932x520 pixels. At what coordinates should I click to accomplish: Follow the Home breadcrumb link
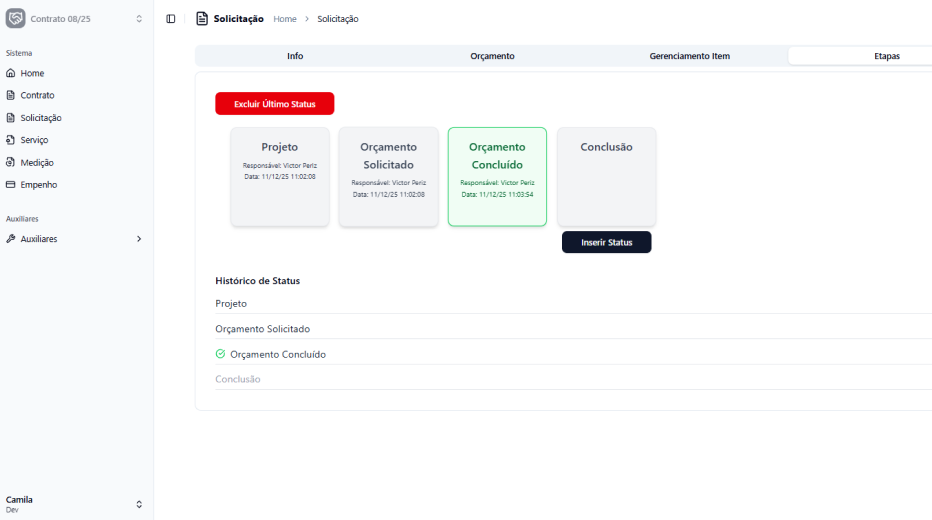[285, 19]
